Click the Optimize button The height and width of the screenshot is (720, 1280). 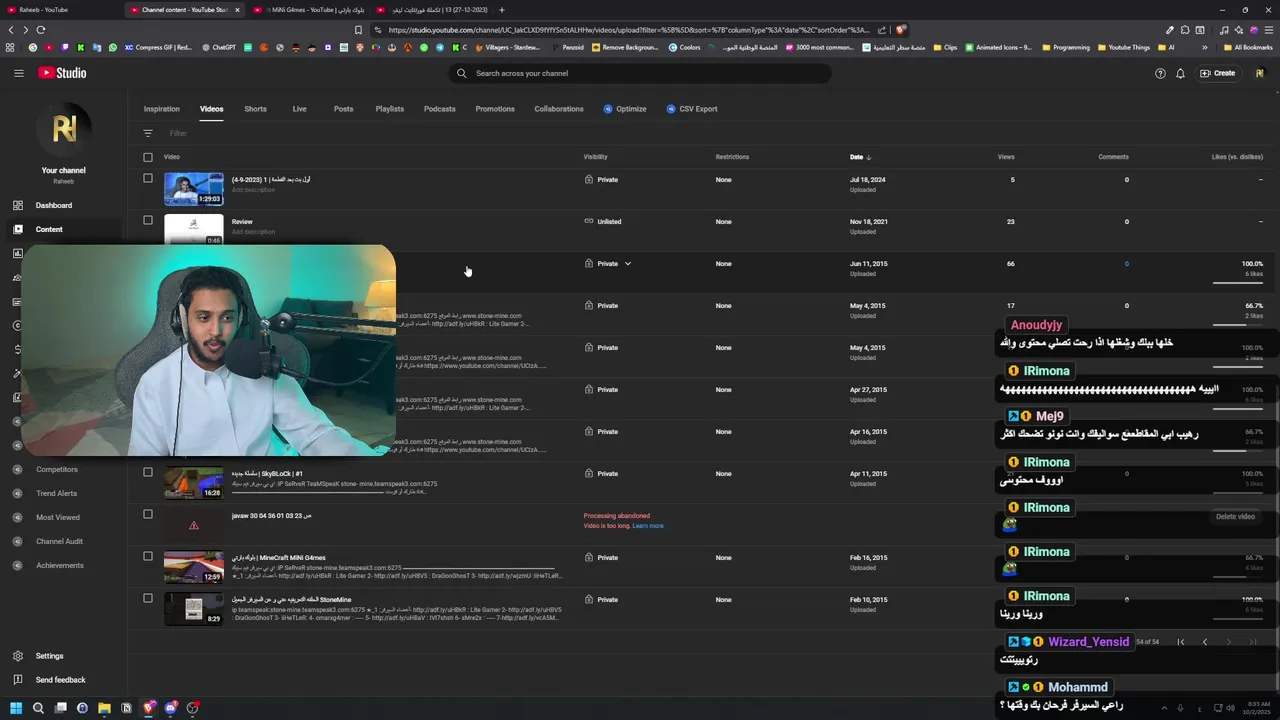(x=625, y=109)
